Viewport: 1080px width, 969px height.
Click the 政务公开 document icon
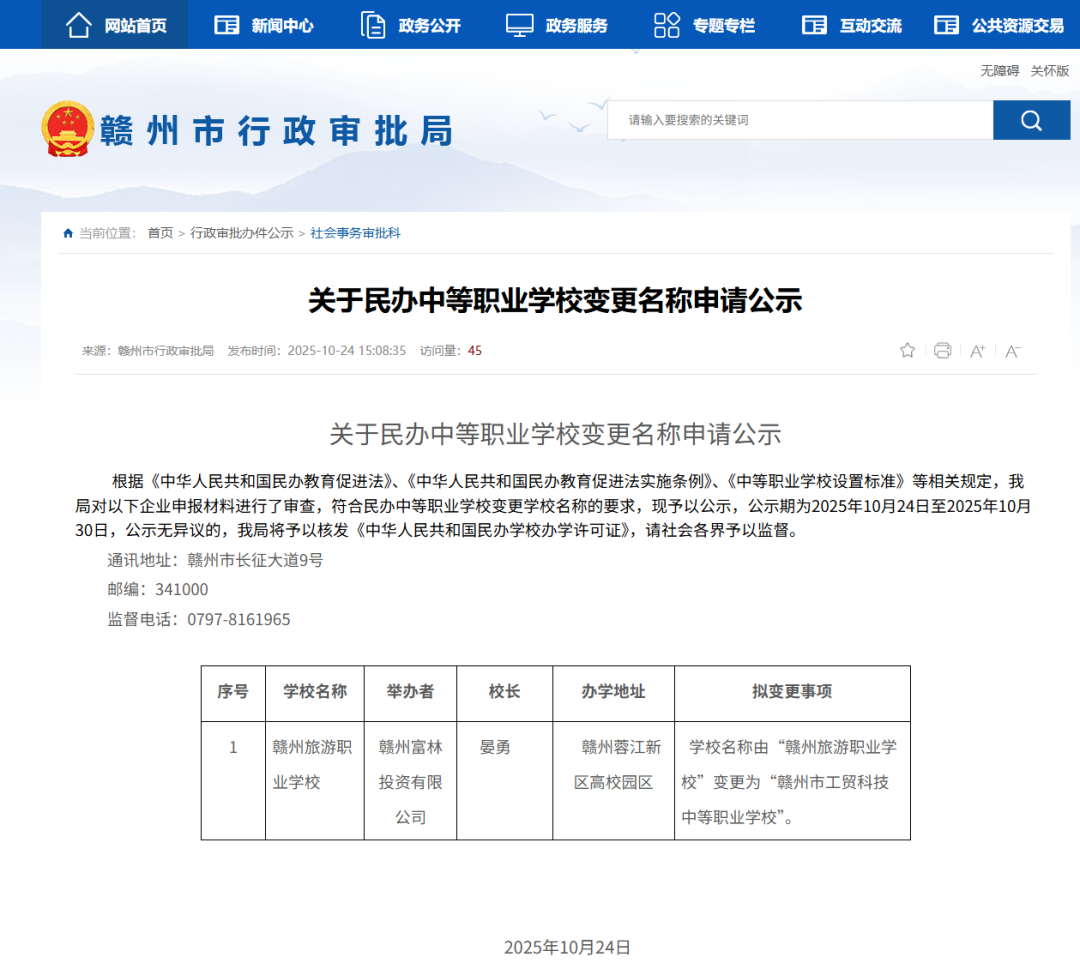coord(373,25)
